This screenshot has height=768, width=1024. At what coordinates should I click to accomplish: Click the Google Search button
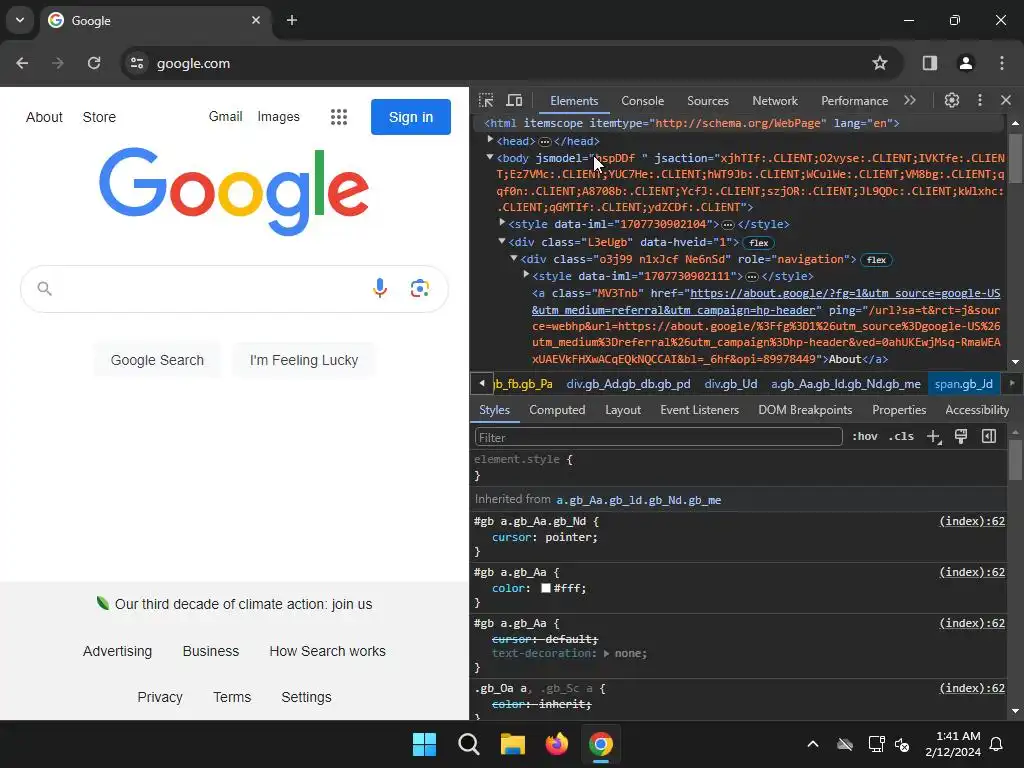tap(157, 360)
